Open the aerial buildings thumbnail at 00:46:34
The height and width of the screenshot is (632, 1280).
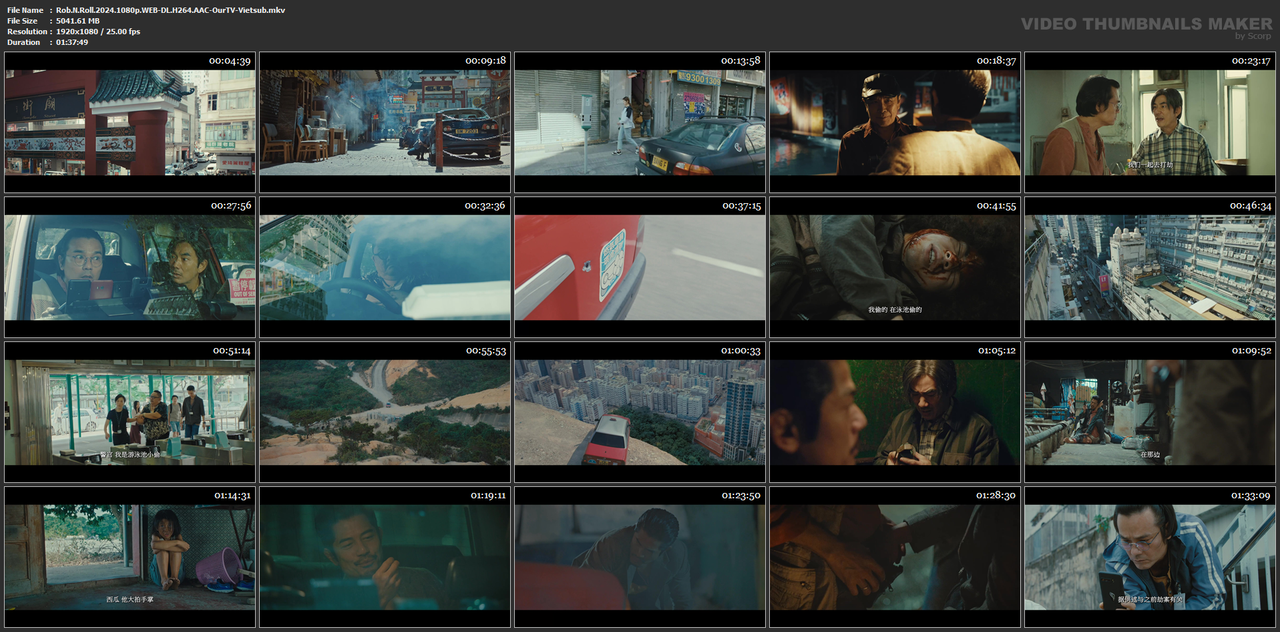[1150, 267]
